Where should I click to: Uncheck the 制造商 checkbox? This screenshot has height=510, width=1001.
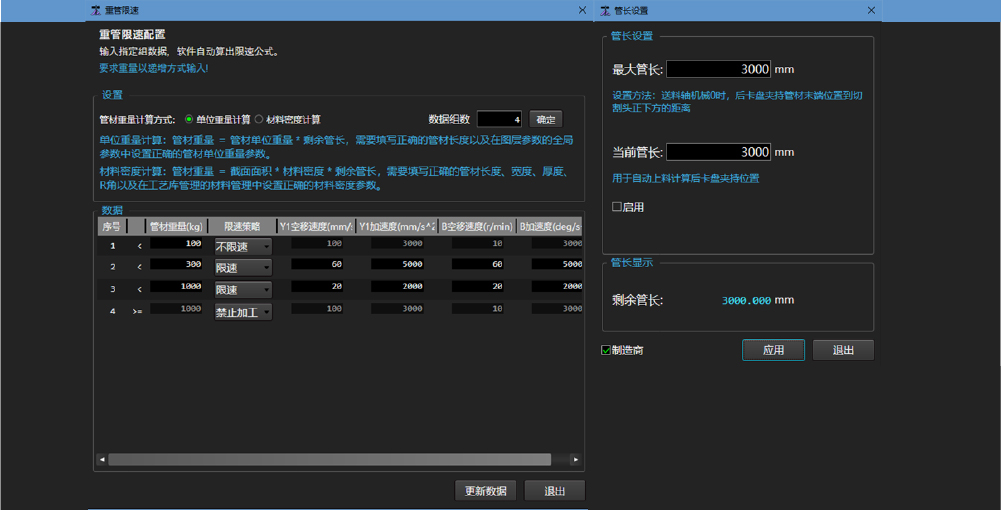pos(606,350)
